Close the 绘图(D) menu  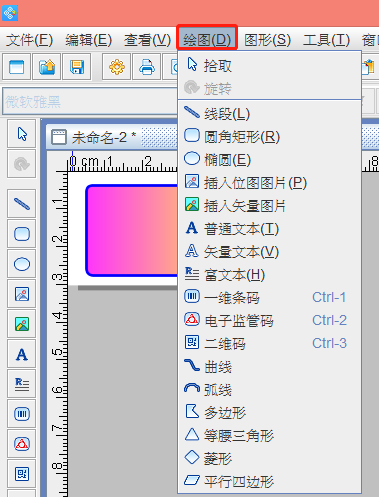(x=207, y=40)
